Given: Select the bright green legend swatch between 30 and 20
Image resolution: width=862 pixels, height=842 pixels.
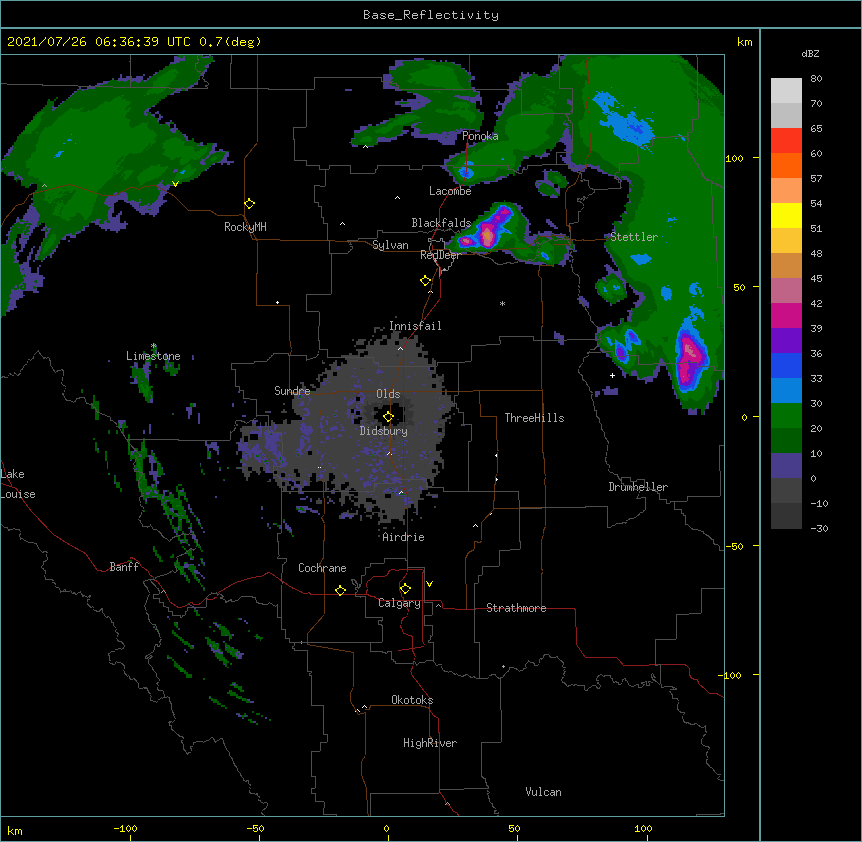Looking at the screenshot, I should click(x=786, y=416).
